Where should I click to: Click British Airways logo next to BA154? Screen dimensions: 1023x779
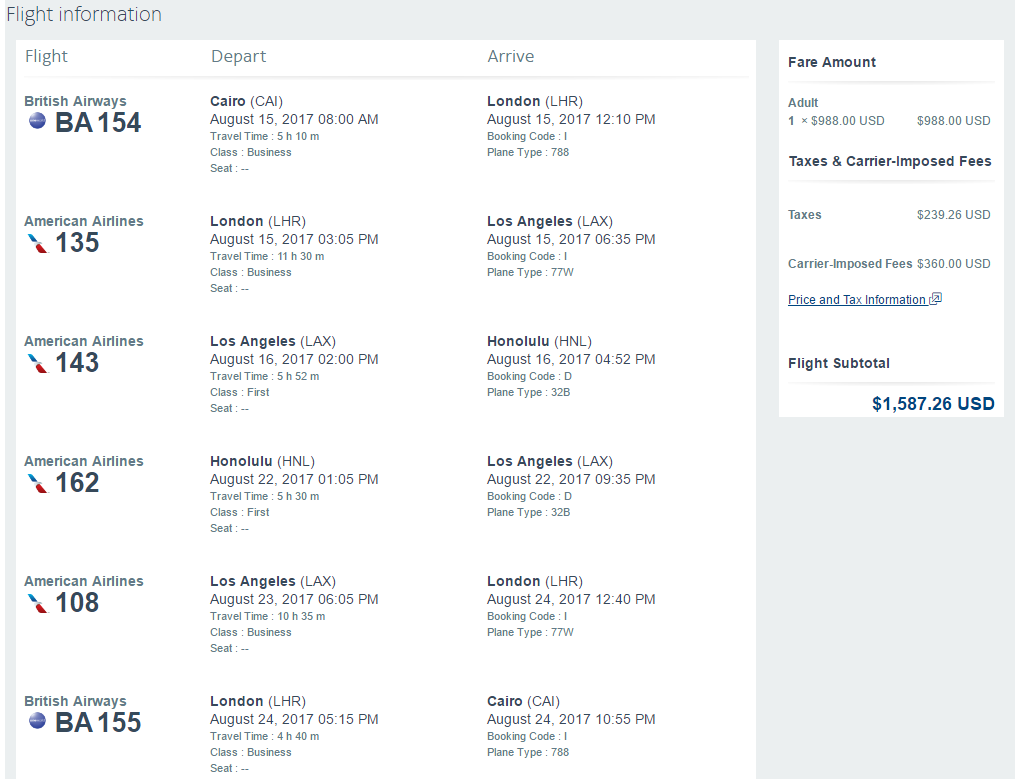(37, 121)
